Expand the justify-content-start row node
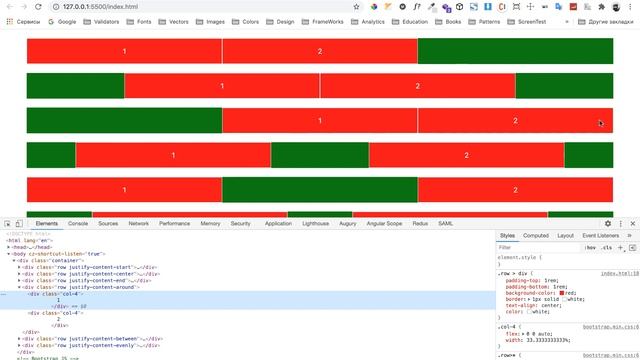 click(x=19, y=267)
